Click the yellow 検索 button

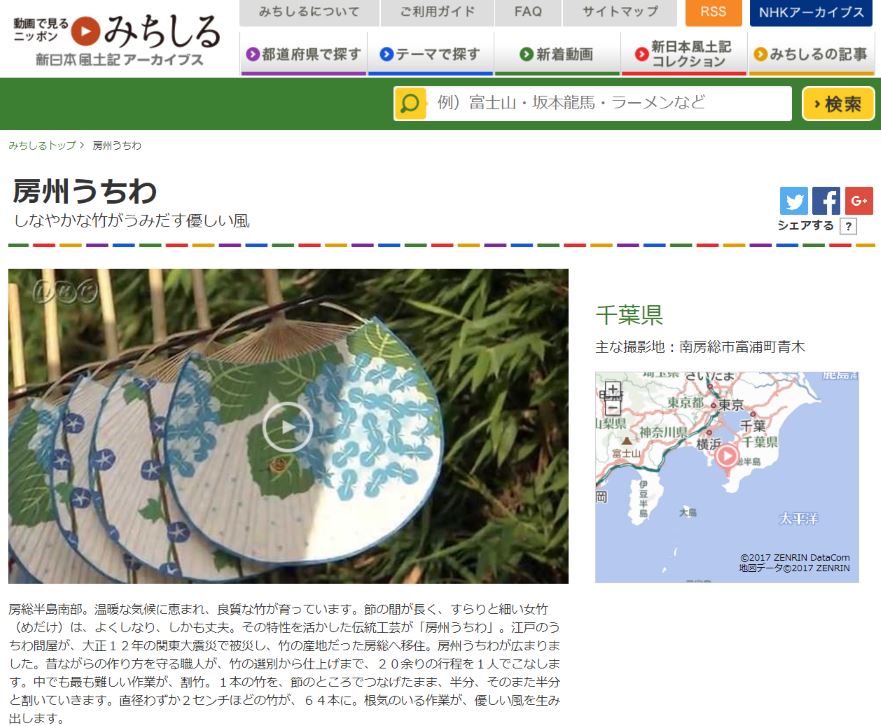point(838,104)
